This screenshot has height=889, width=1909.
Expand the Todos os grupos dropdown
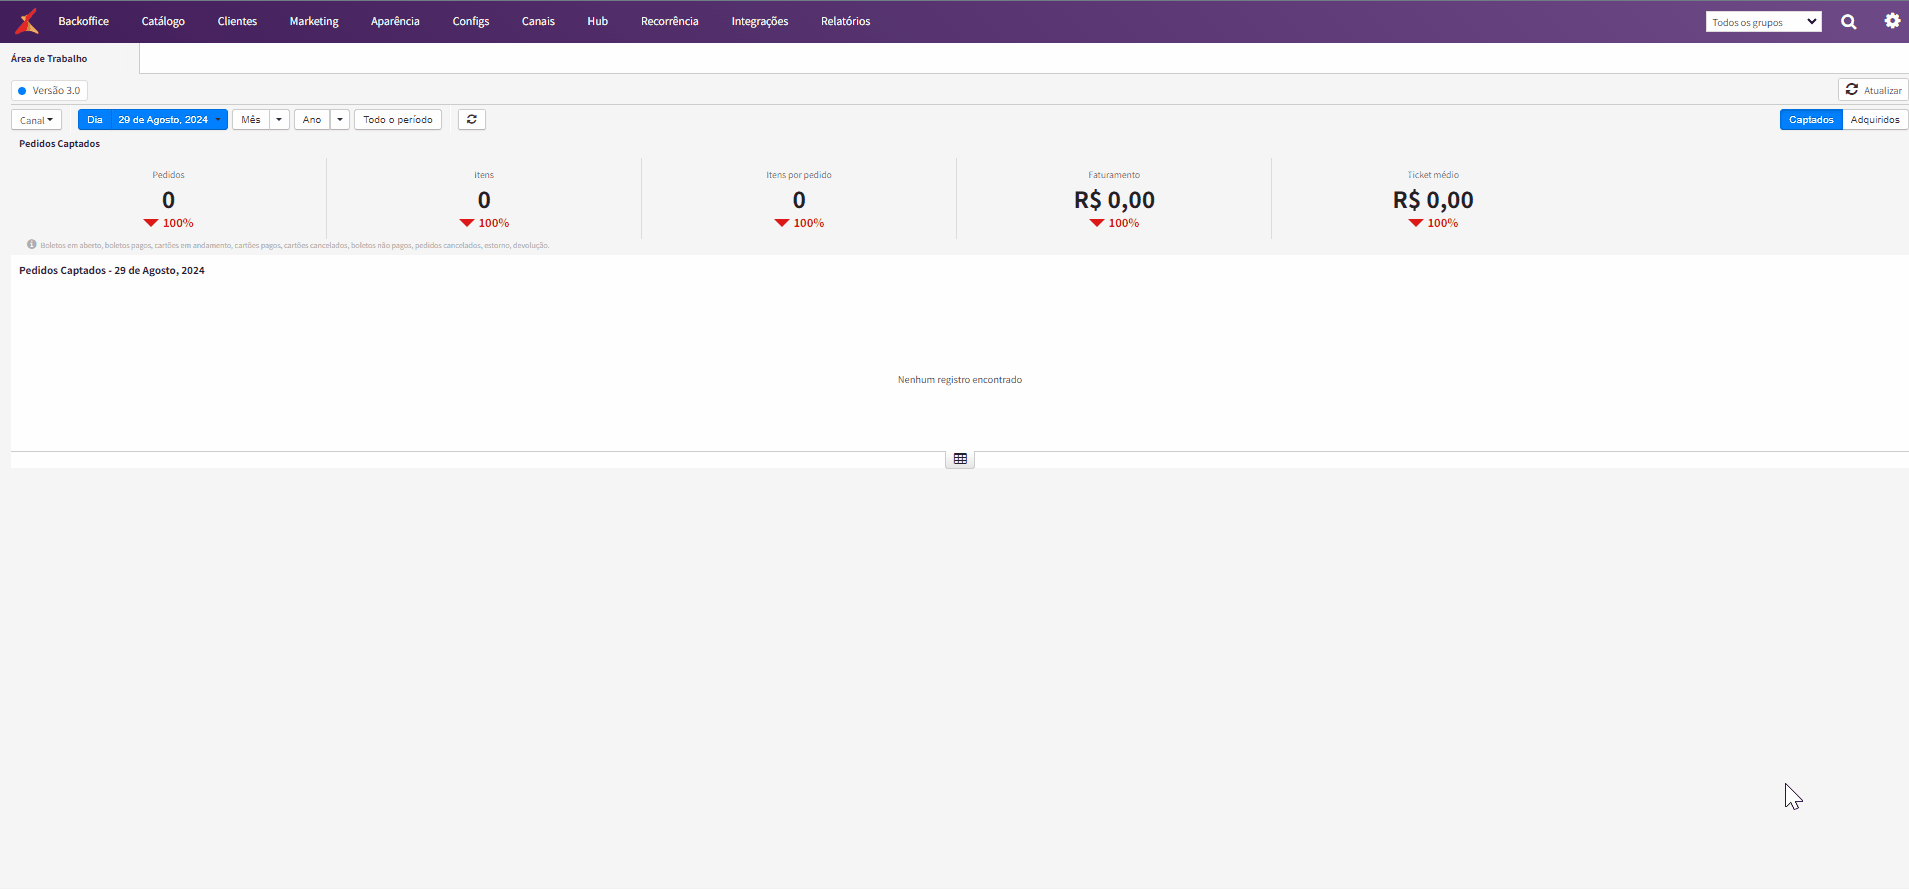pyautogui.click(x=1764, y=22)
